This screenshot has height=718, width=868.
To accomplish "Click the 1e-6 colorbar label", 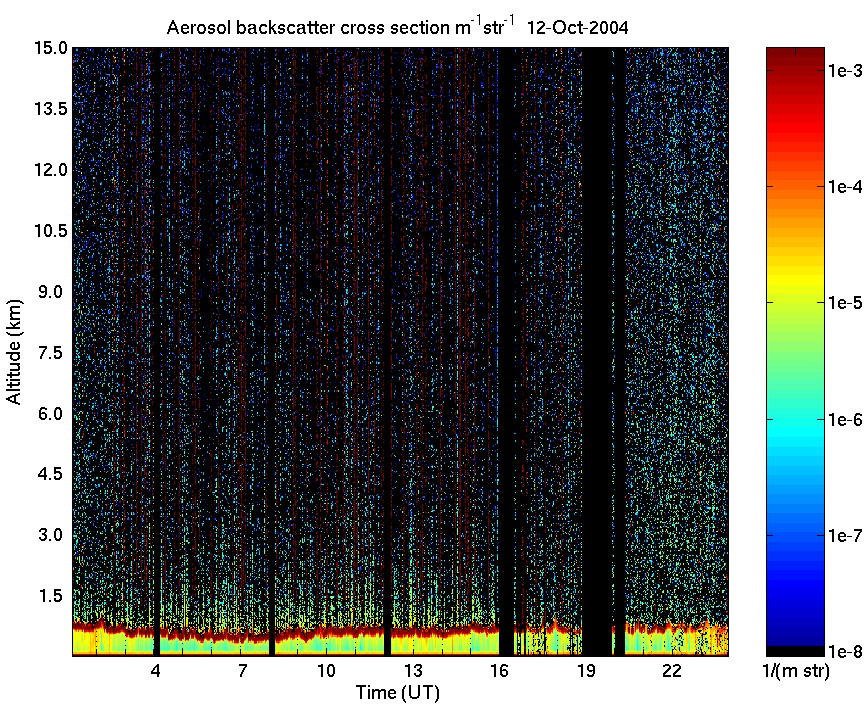I will click(x=845, y=420).
